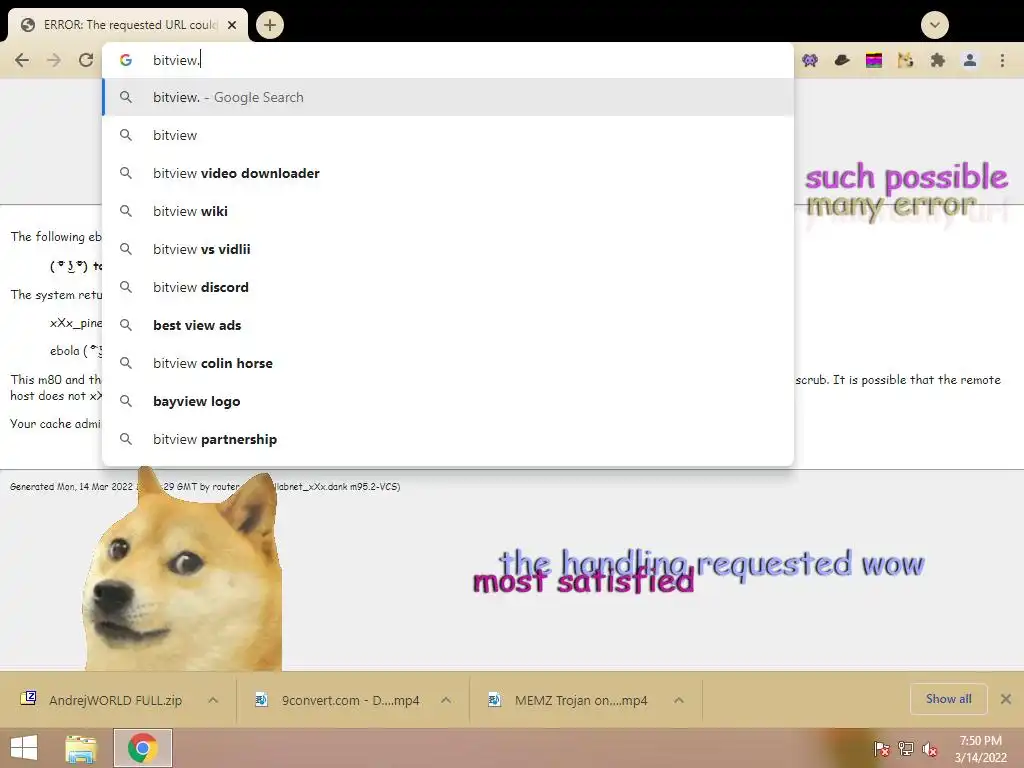Image resolution: width=1024 pixels, height=768 pixels.
Task: Click the doge extension icon
Action: click(905, 61)
